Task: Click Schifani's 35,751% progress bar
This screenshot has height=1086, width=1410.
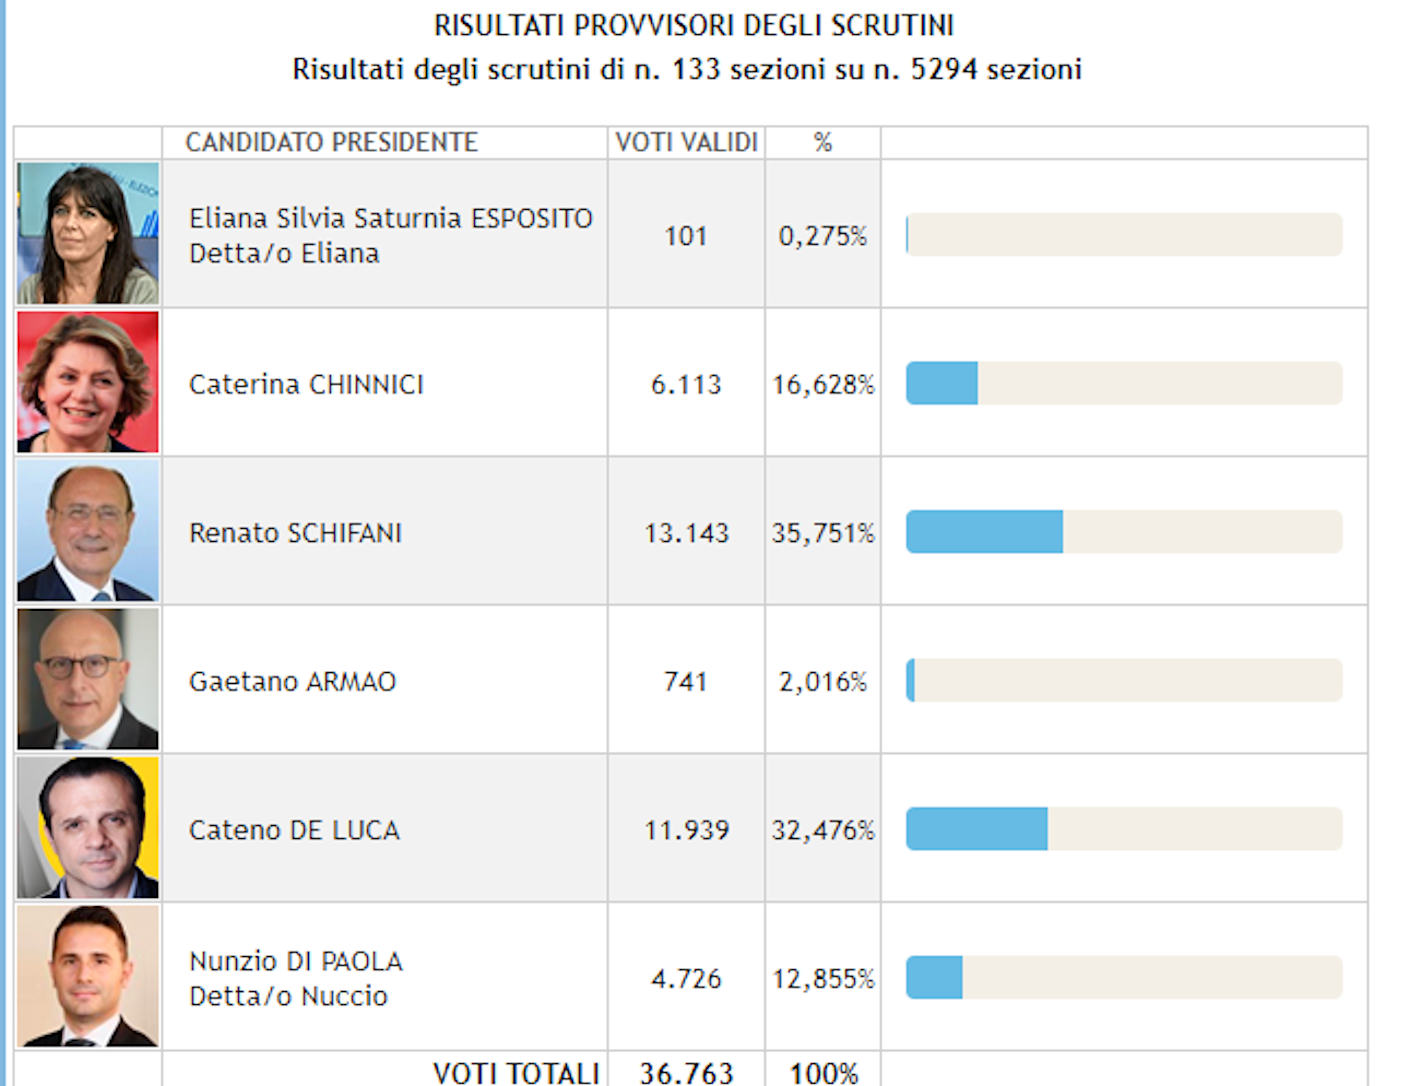Action: [x=1124, y=532]
